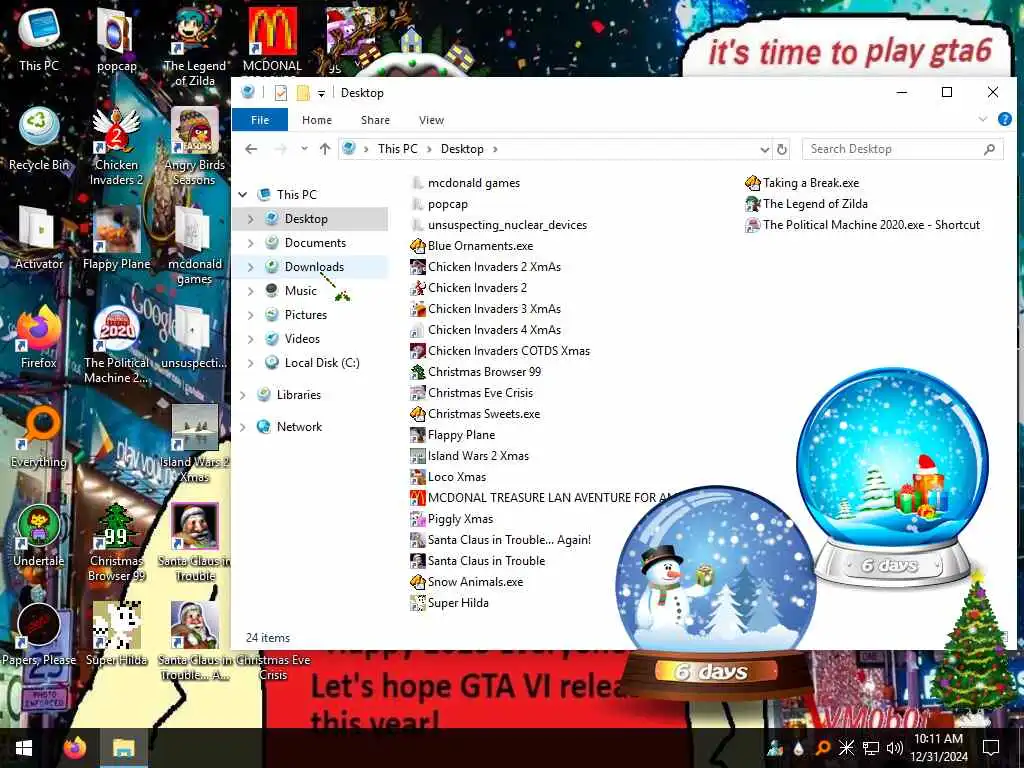Select File Explorer on the taskbar
This screenshot has width=1024, height=768.
click(123, 748)
